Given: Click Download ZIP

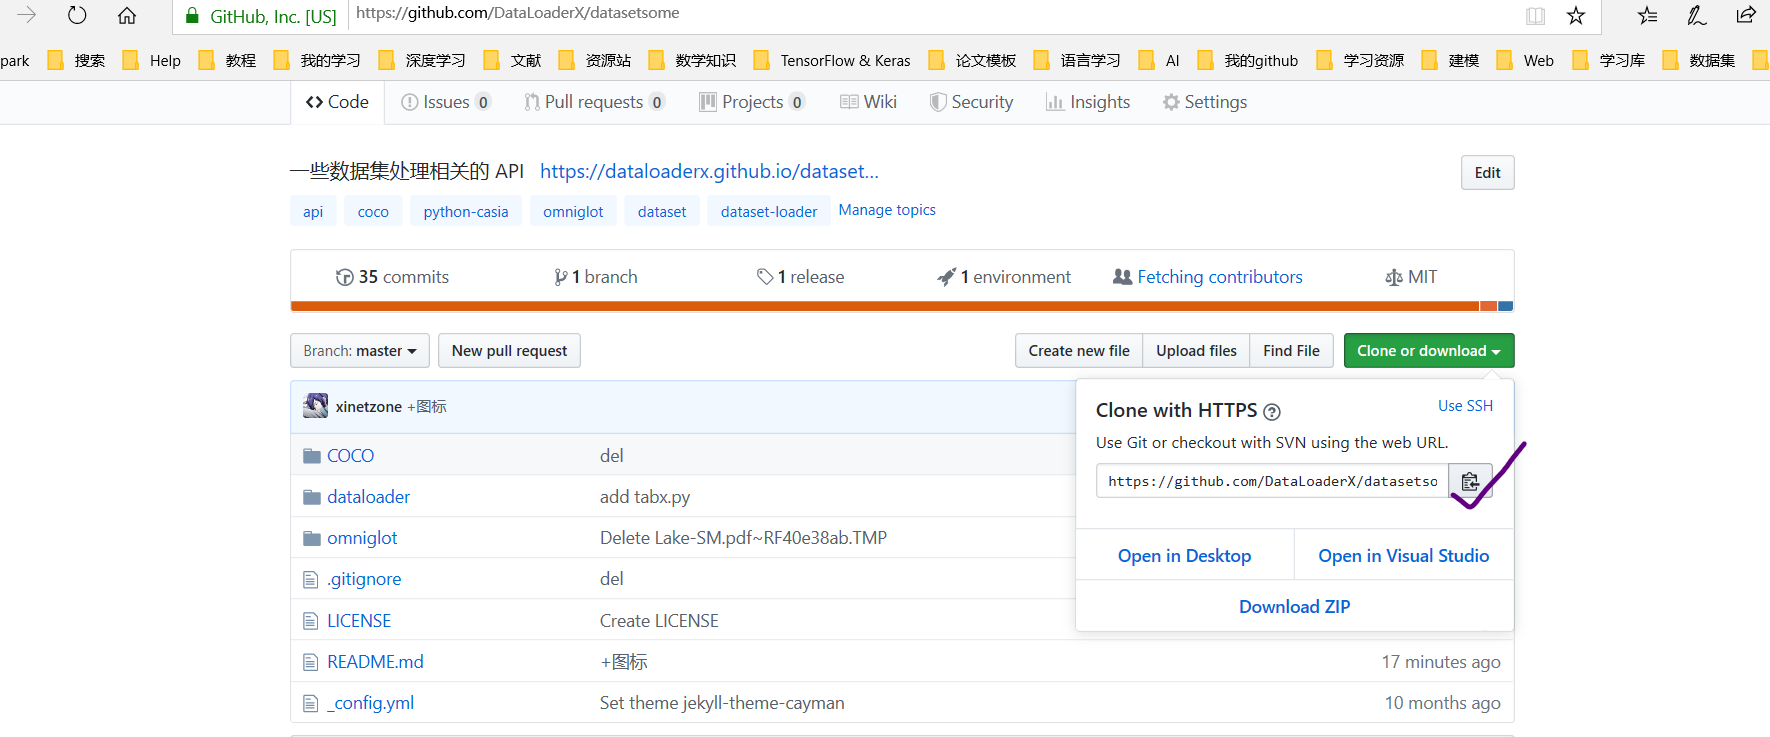Looking at the screenshot, I should [1294, 607].
